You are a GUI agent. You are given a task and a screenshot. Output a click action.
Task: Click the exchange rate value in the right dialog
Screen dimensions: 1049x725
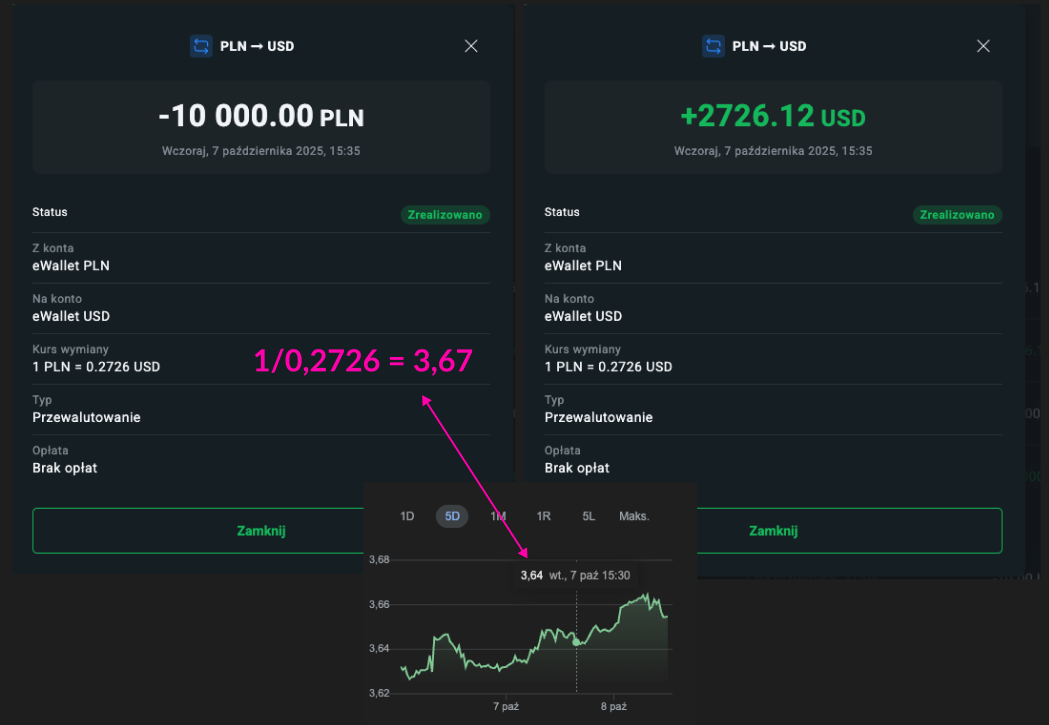tap(608, 367)
